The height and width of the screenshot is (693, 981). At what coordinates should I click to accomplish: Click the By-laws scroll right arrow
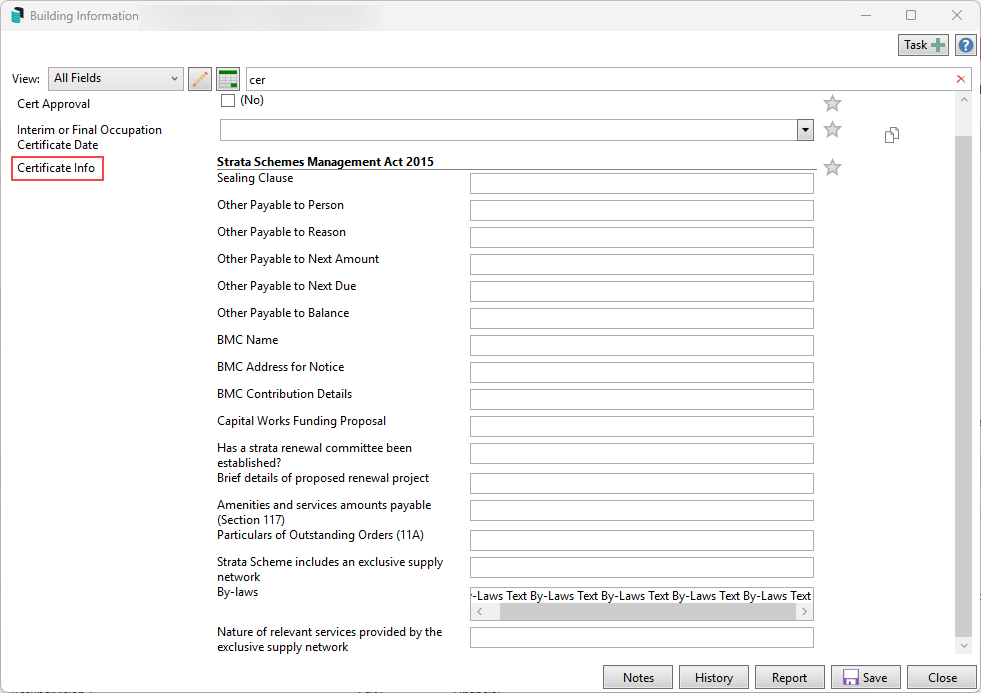click(804, 612)
